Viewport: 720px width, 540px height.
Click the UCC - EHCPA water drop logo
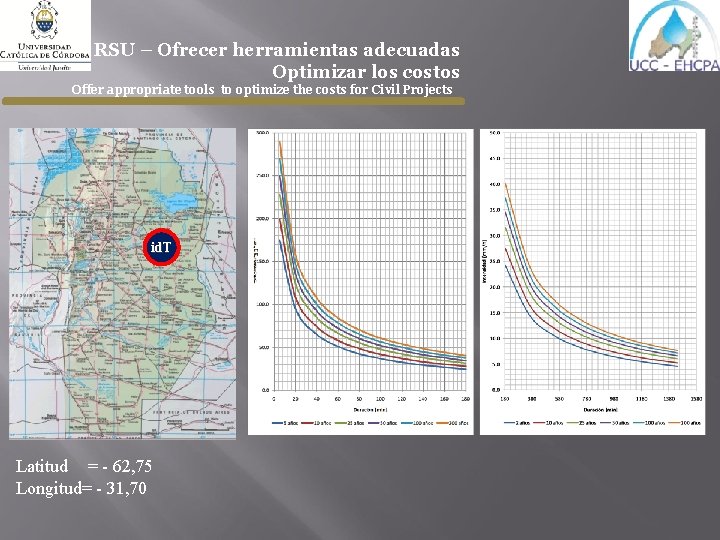(x=674, y=36)
